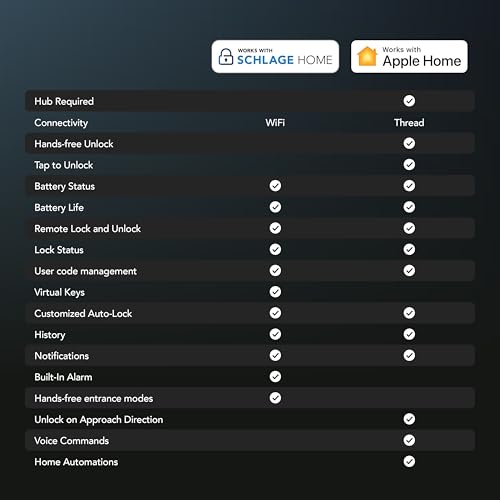Click Hub Required checkmark under Apple Home
Viewport: 500px width, 500px height.
[x=409, y=101]
